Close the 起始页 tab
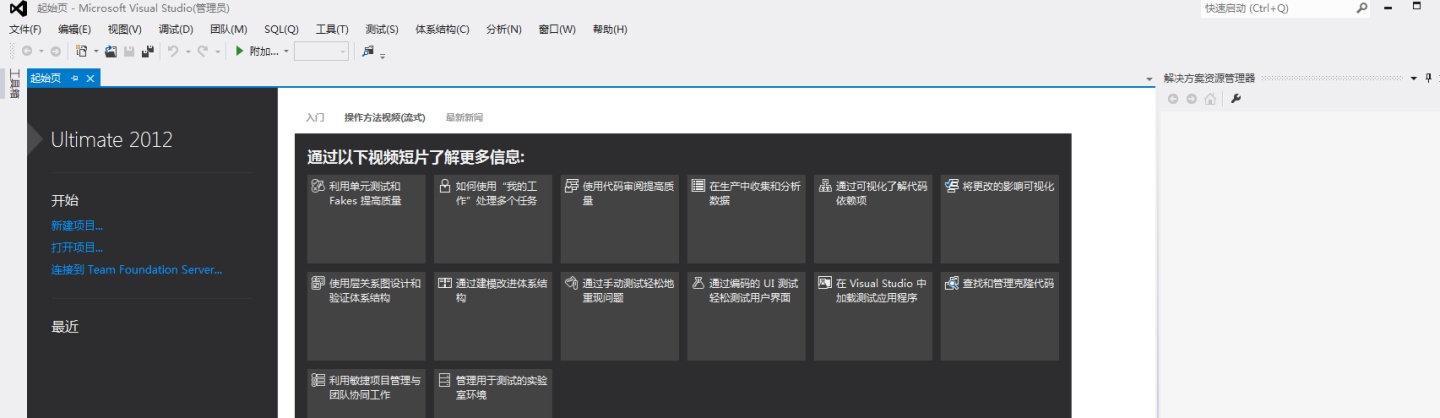 point(90,78)
